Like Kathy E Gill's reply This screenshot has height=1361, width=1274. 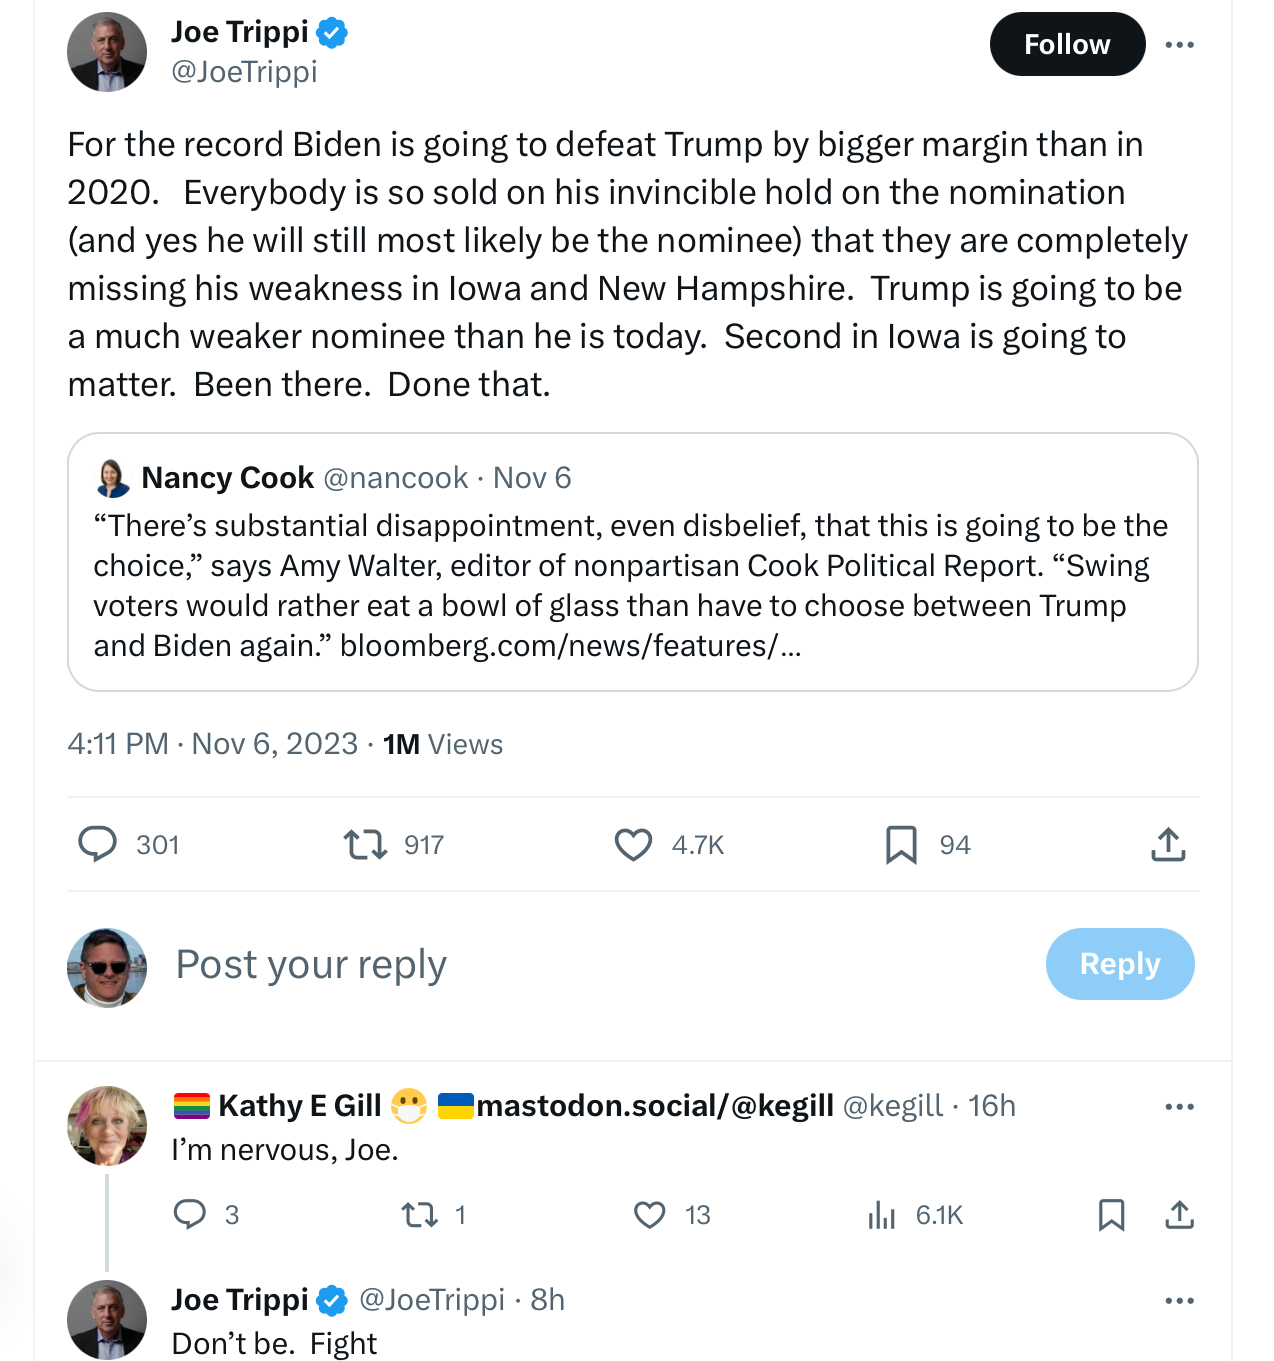coord(650,1215)
